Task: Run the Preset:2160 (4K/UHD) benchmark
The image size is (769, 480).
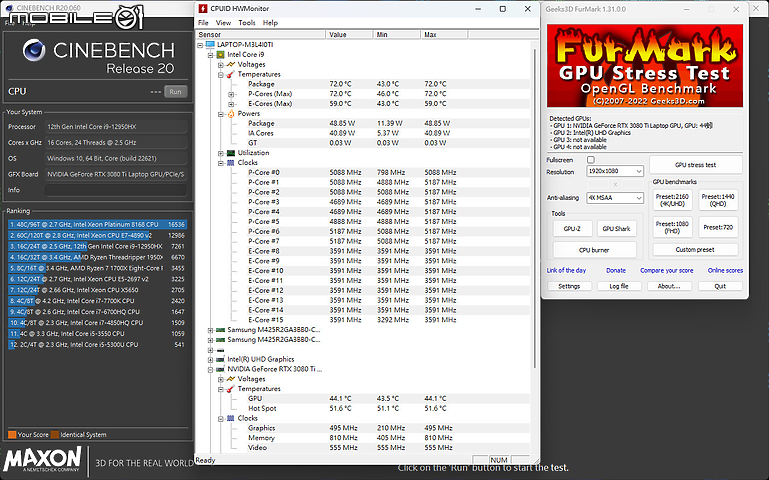Action: pos(672,200)
